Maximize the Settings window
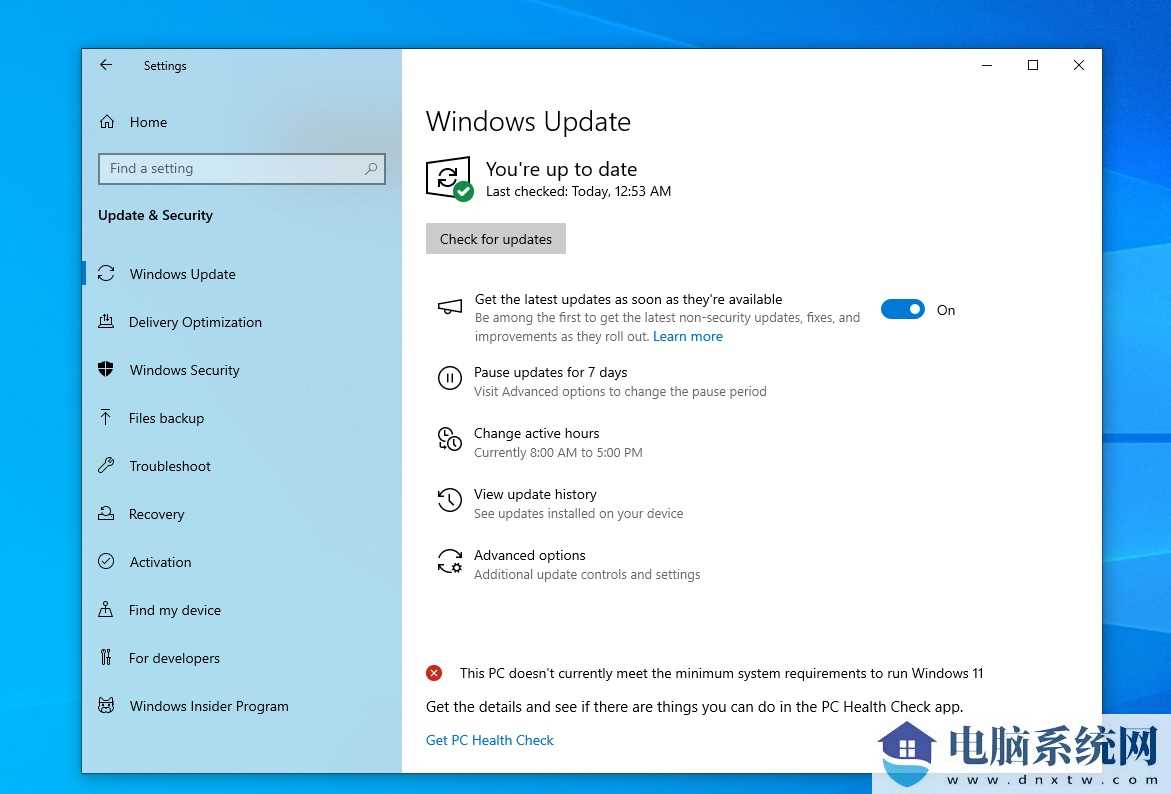The width and height of the screenshot is (1171, 794). [1033, 65]
